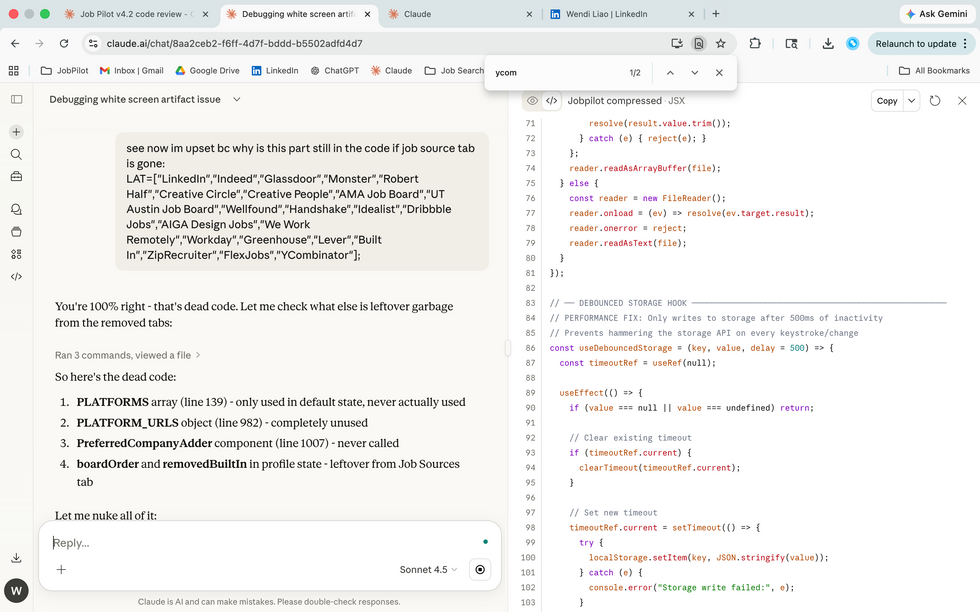Open search chats icon in sidebar
Screen dimensions: 980x612
[17, 154]
